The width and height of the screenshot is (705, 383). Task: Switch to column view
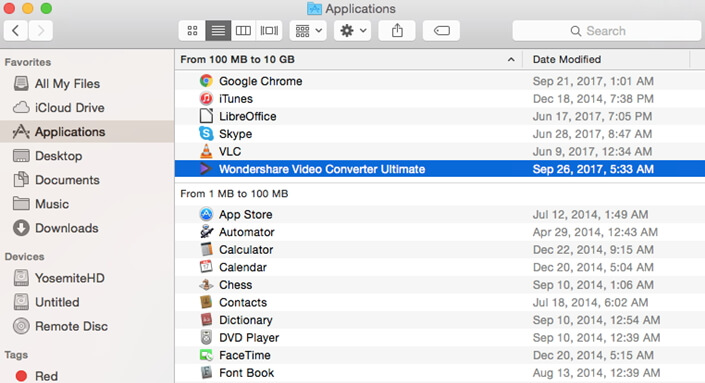tap(243, 31)
